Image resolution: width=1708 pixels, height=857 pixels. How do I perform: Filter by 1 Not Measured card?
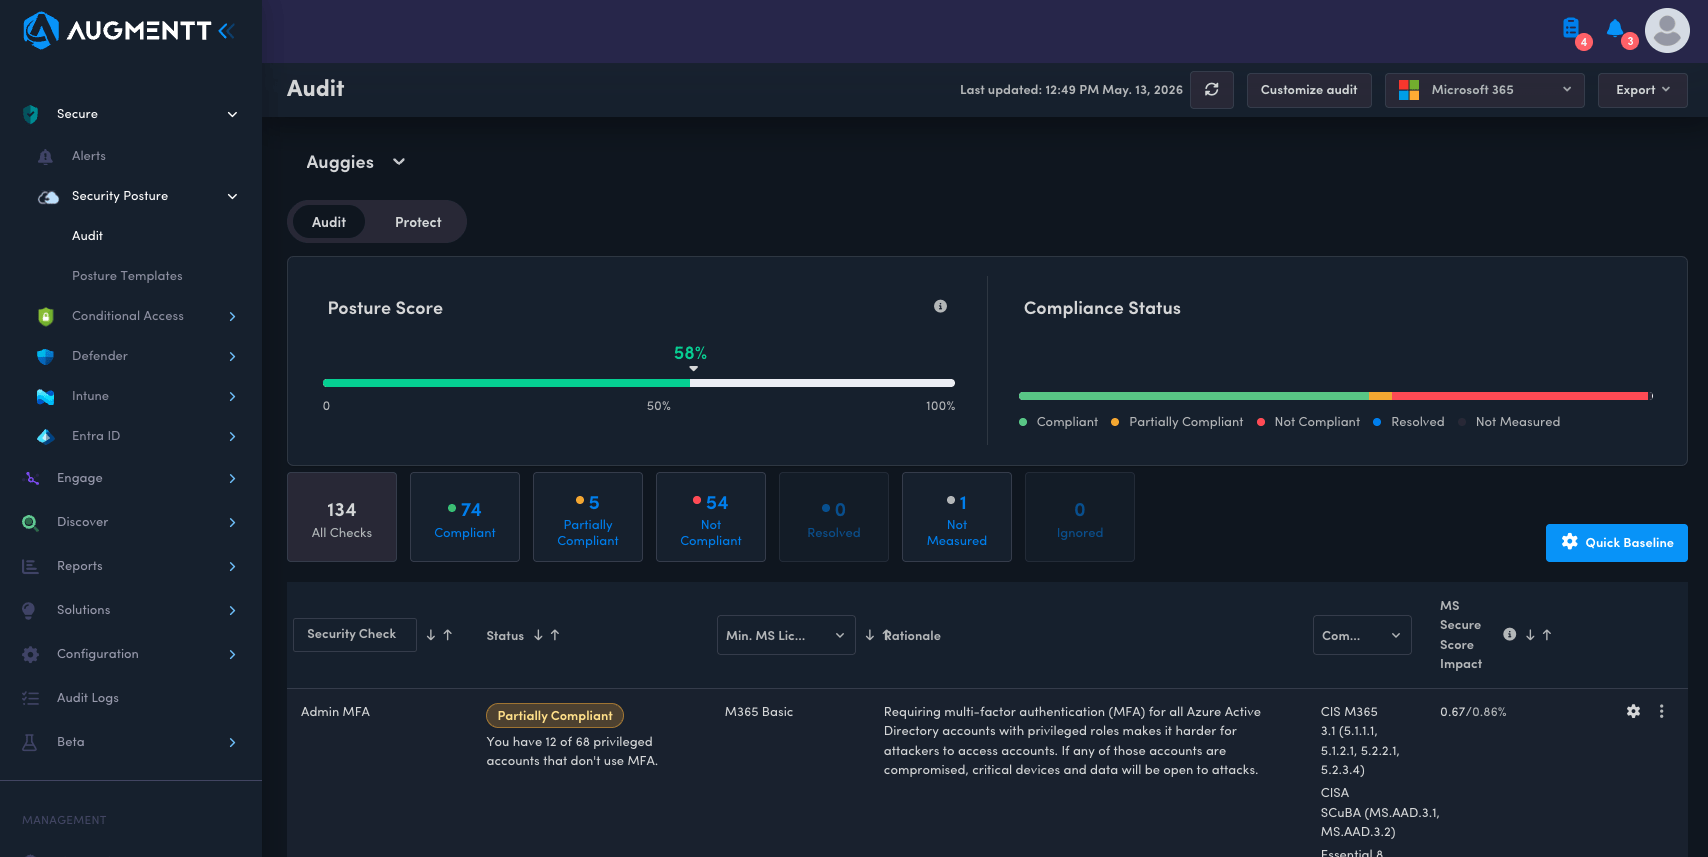click(x=957, y=517)
